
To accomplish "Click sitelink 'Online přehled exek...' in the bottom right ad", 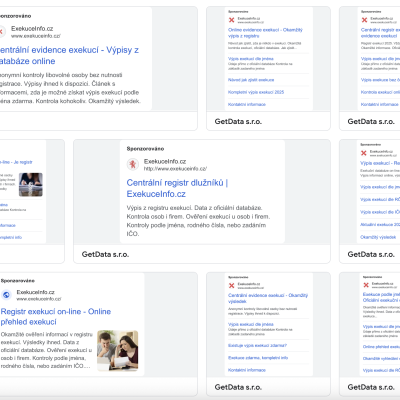I will pyautogui.click(x=381, y=347).
